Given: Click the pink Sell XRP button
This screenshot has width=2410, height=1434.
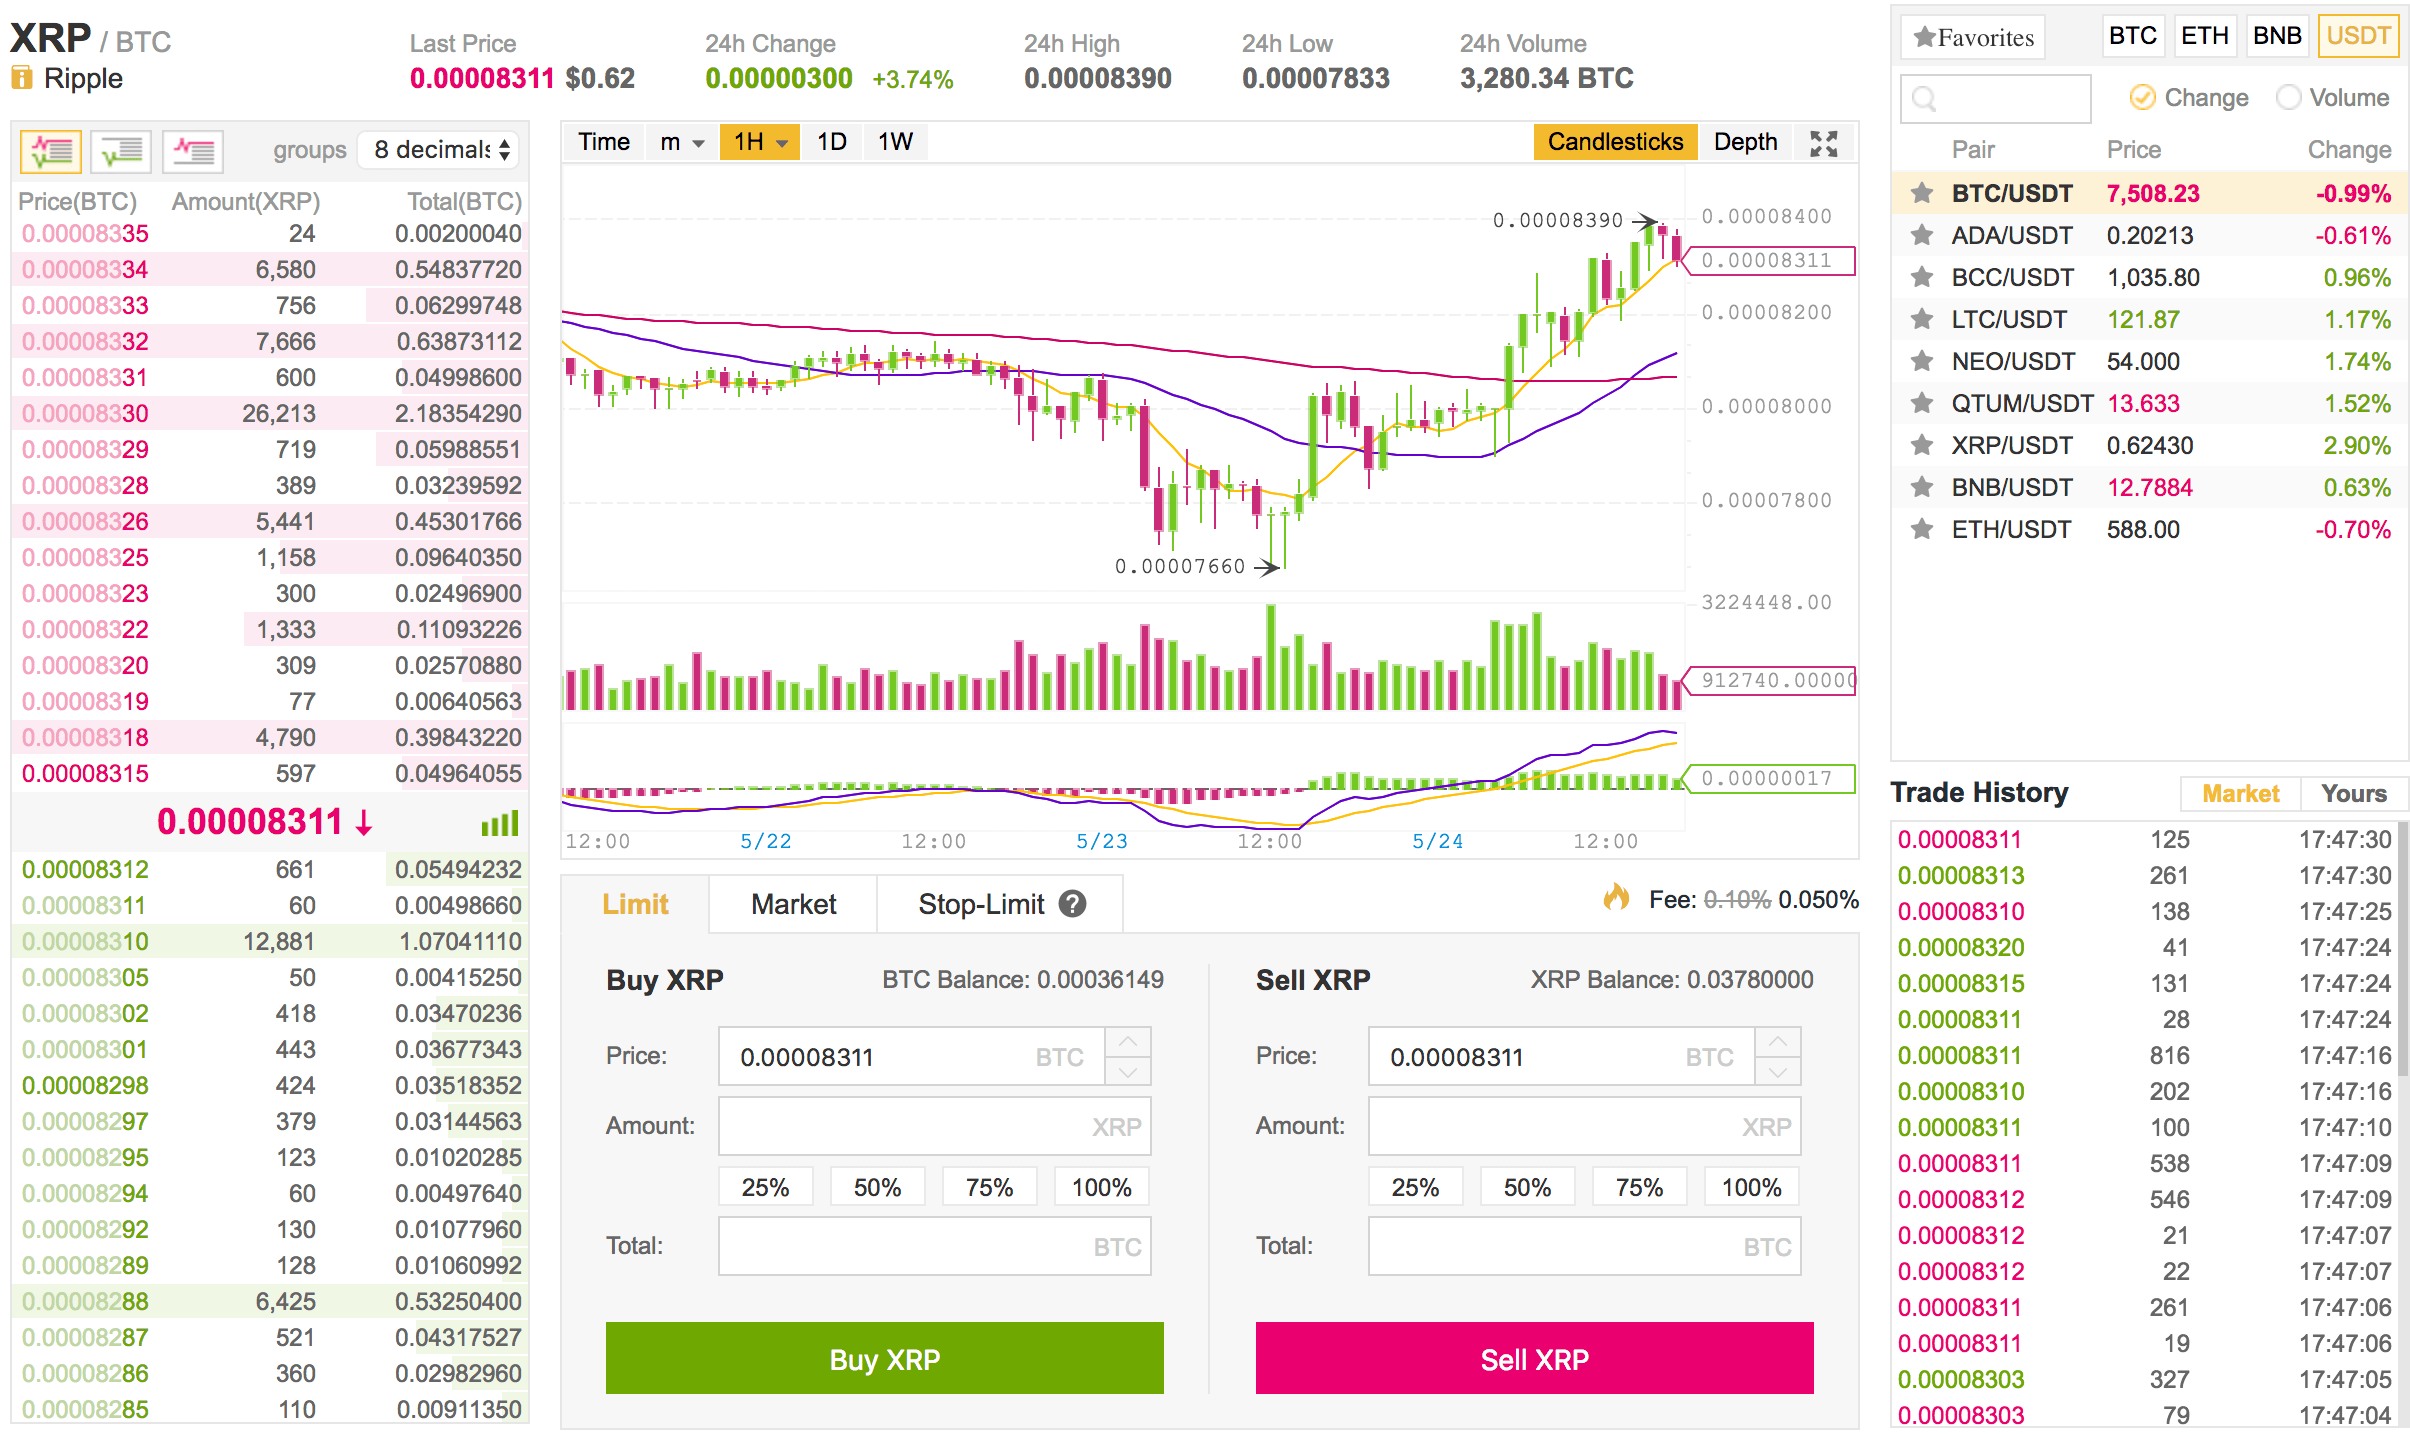Looking at the screenshot, I should coord(1534,1358).
